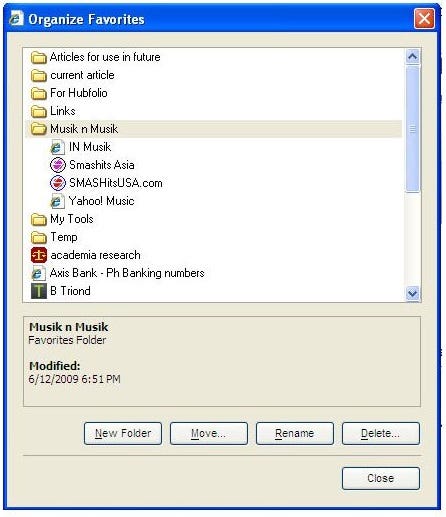Select the Smashits Asia favorite
Viewport: 446px width, 517px height.
click(x=102, y=165)
